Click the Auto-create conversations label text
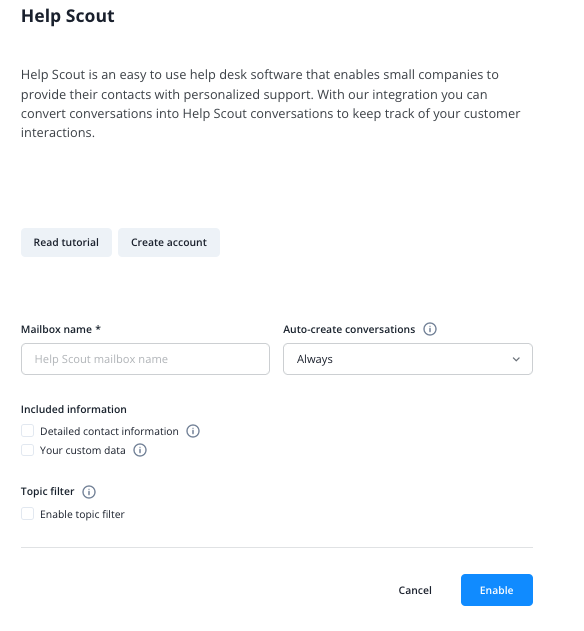This screenshot has width=584, height=631. click(x=349, y=329)
